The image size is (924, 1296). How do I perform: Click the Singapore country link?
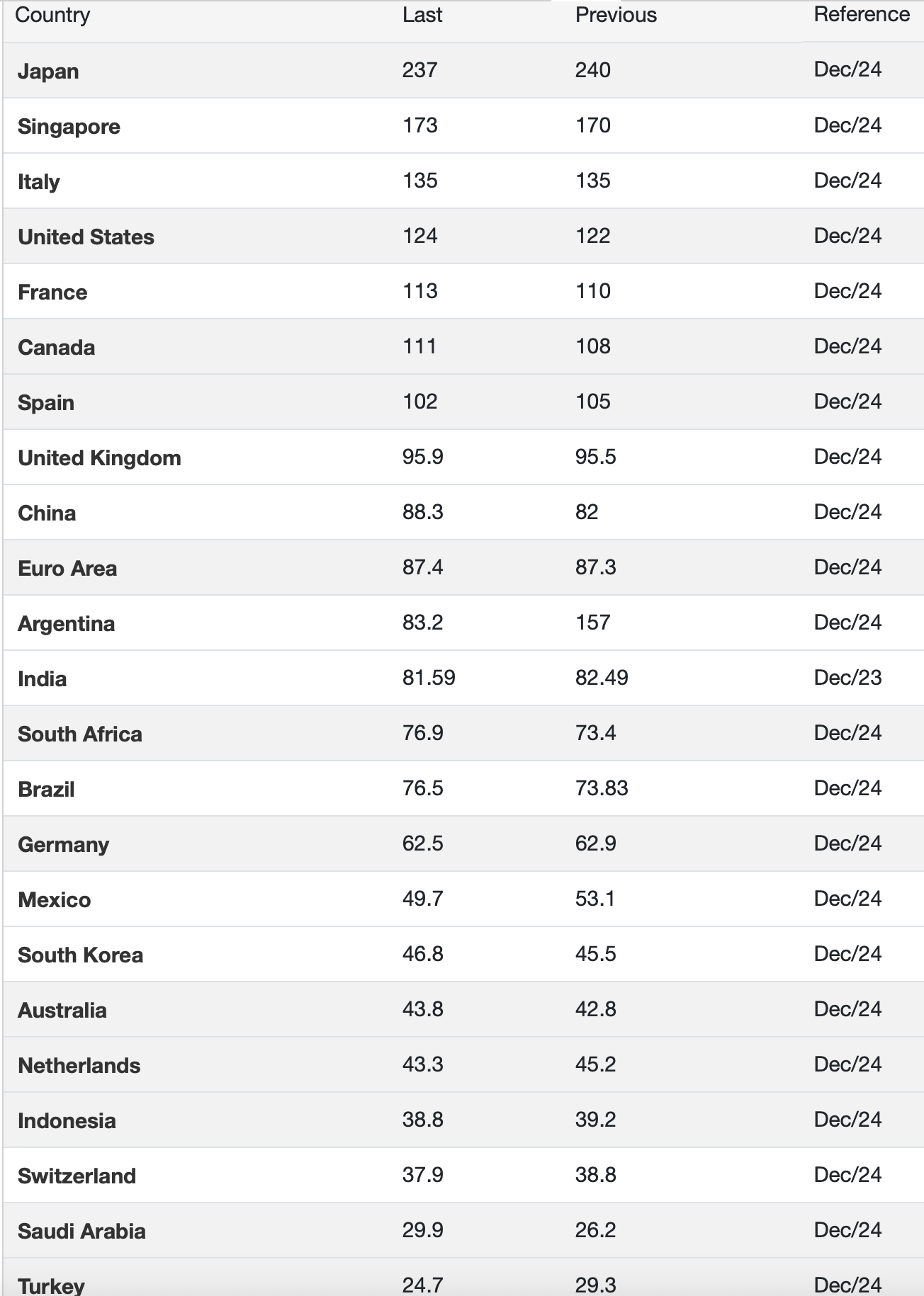tap(69, 127)
